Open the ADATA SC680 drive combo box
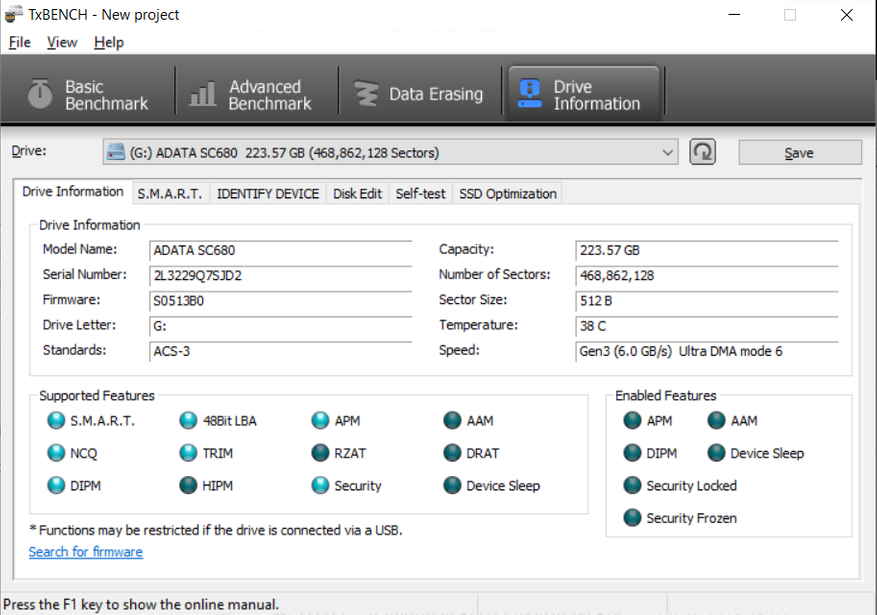 [x=390, y=153]
